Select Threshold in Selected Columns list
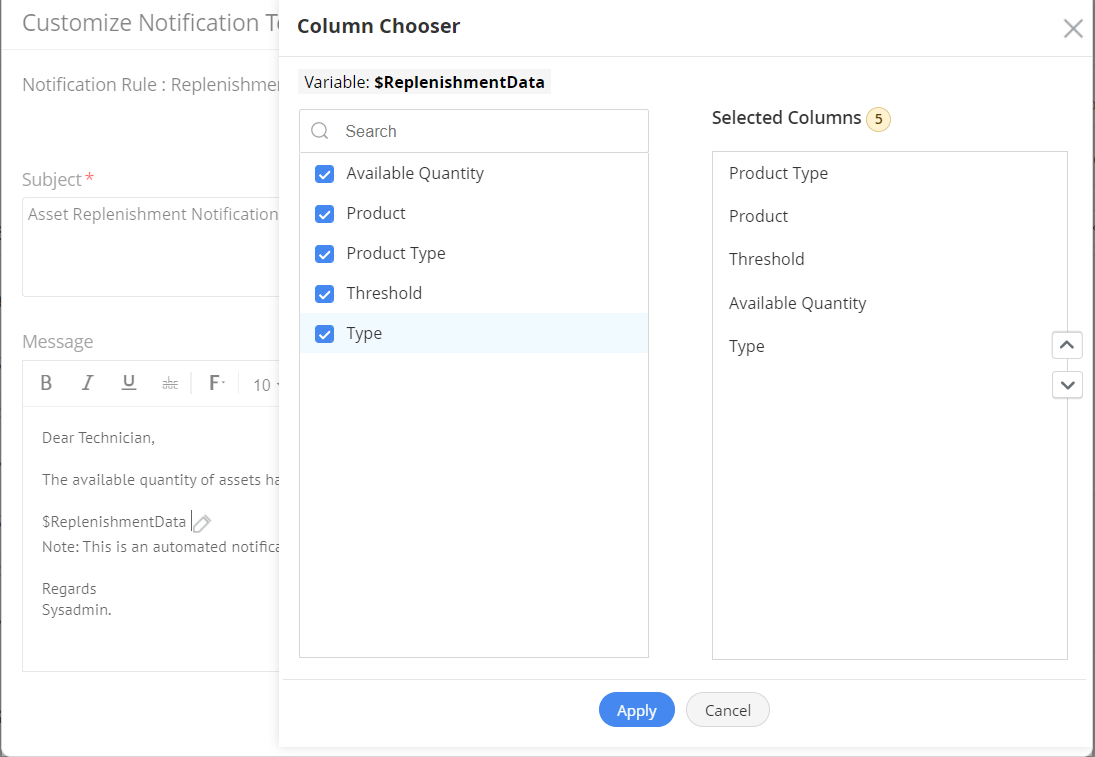Viewport: 1095px width, 757px height. 767,259
